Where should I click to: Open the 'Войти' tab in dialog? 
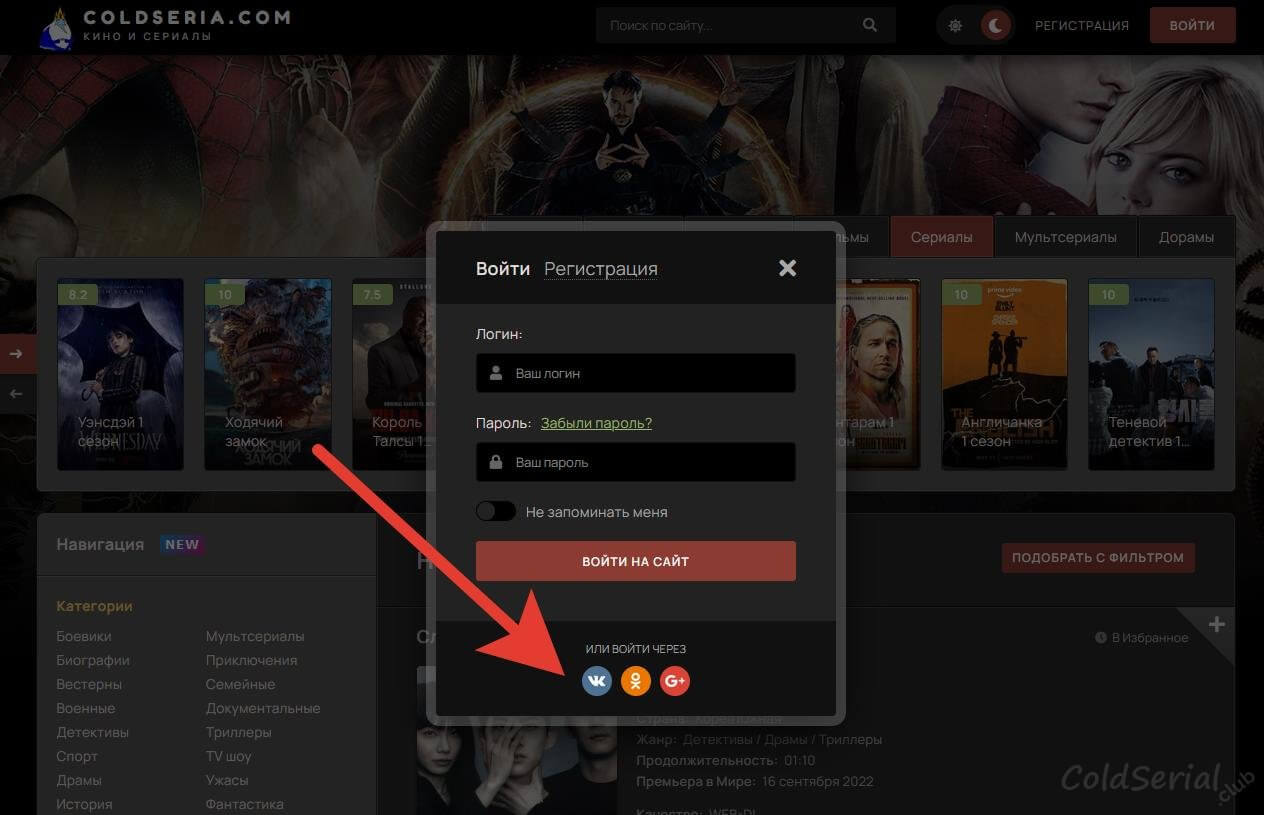[503, 268]
